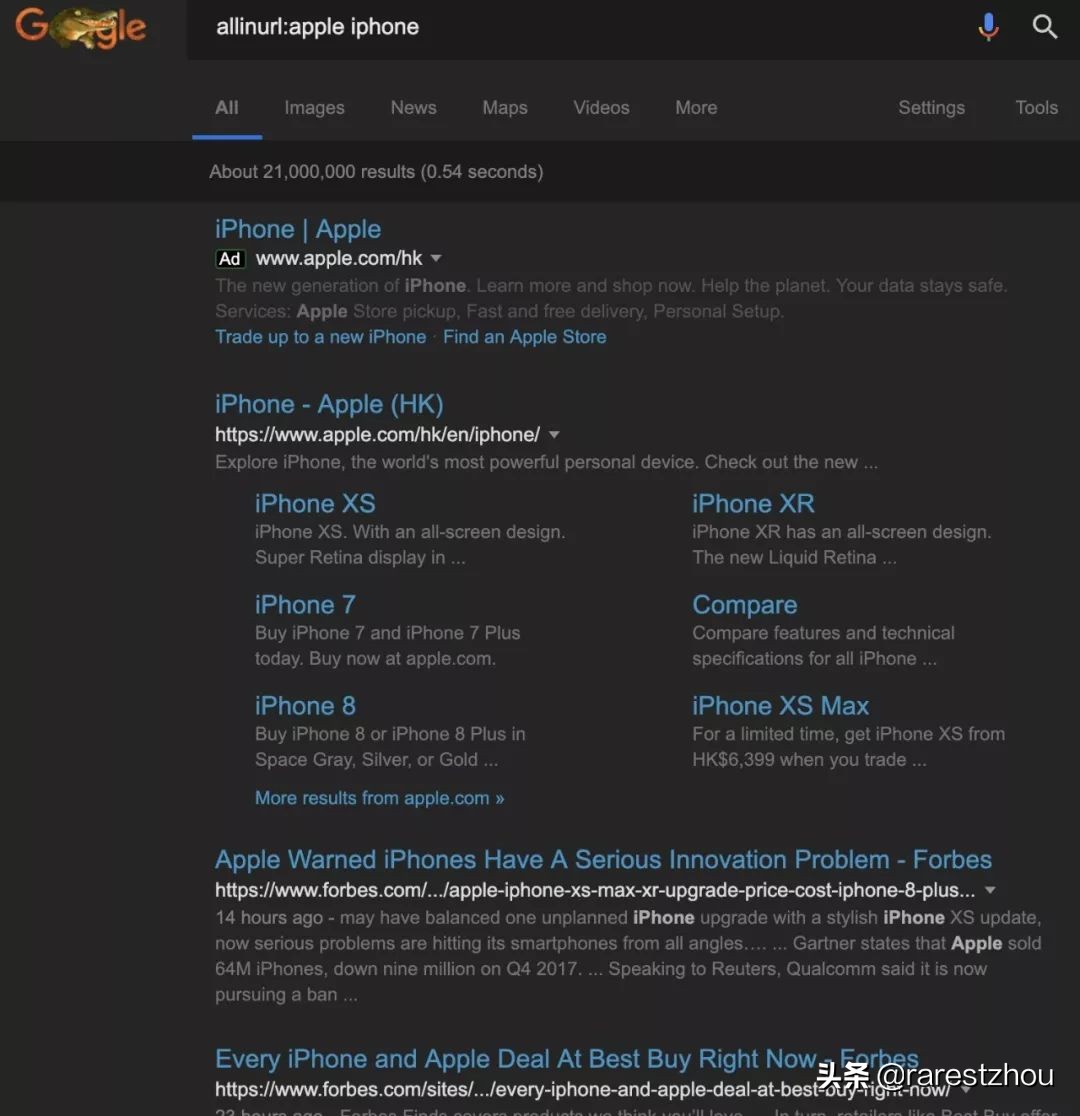Open 'More results from apple.com'
The height and width of the screenshot is (1116, 1080).
pyautogui.click(x=379, y=797)
